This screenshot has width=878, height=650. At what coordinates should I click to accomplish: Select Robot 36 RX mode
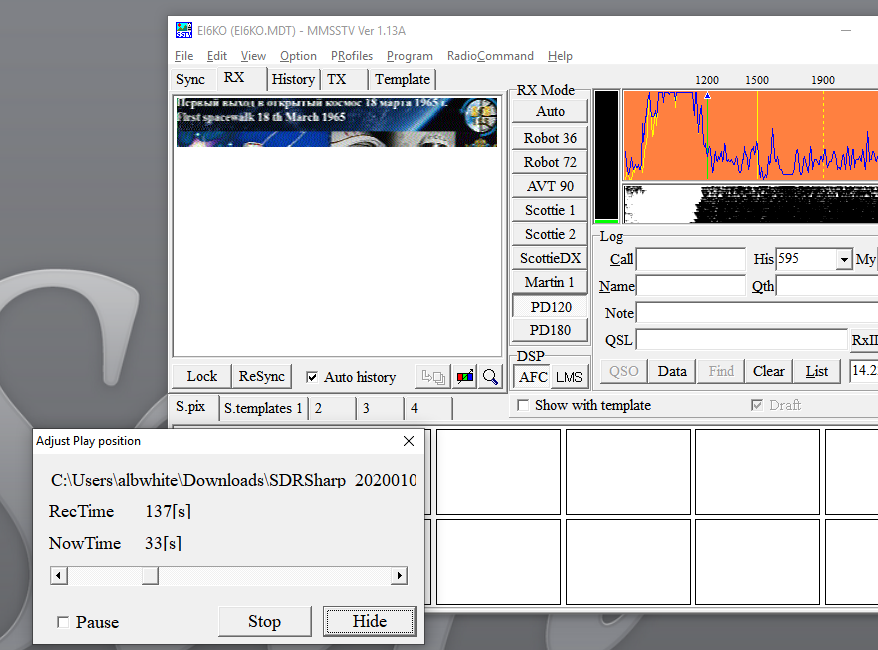[x=550, y=138]
